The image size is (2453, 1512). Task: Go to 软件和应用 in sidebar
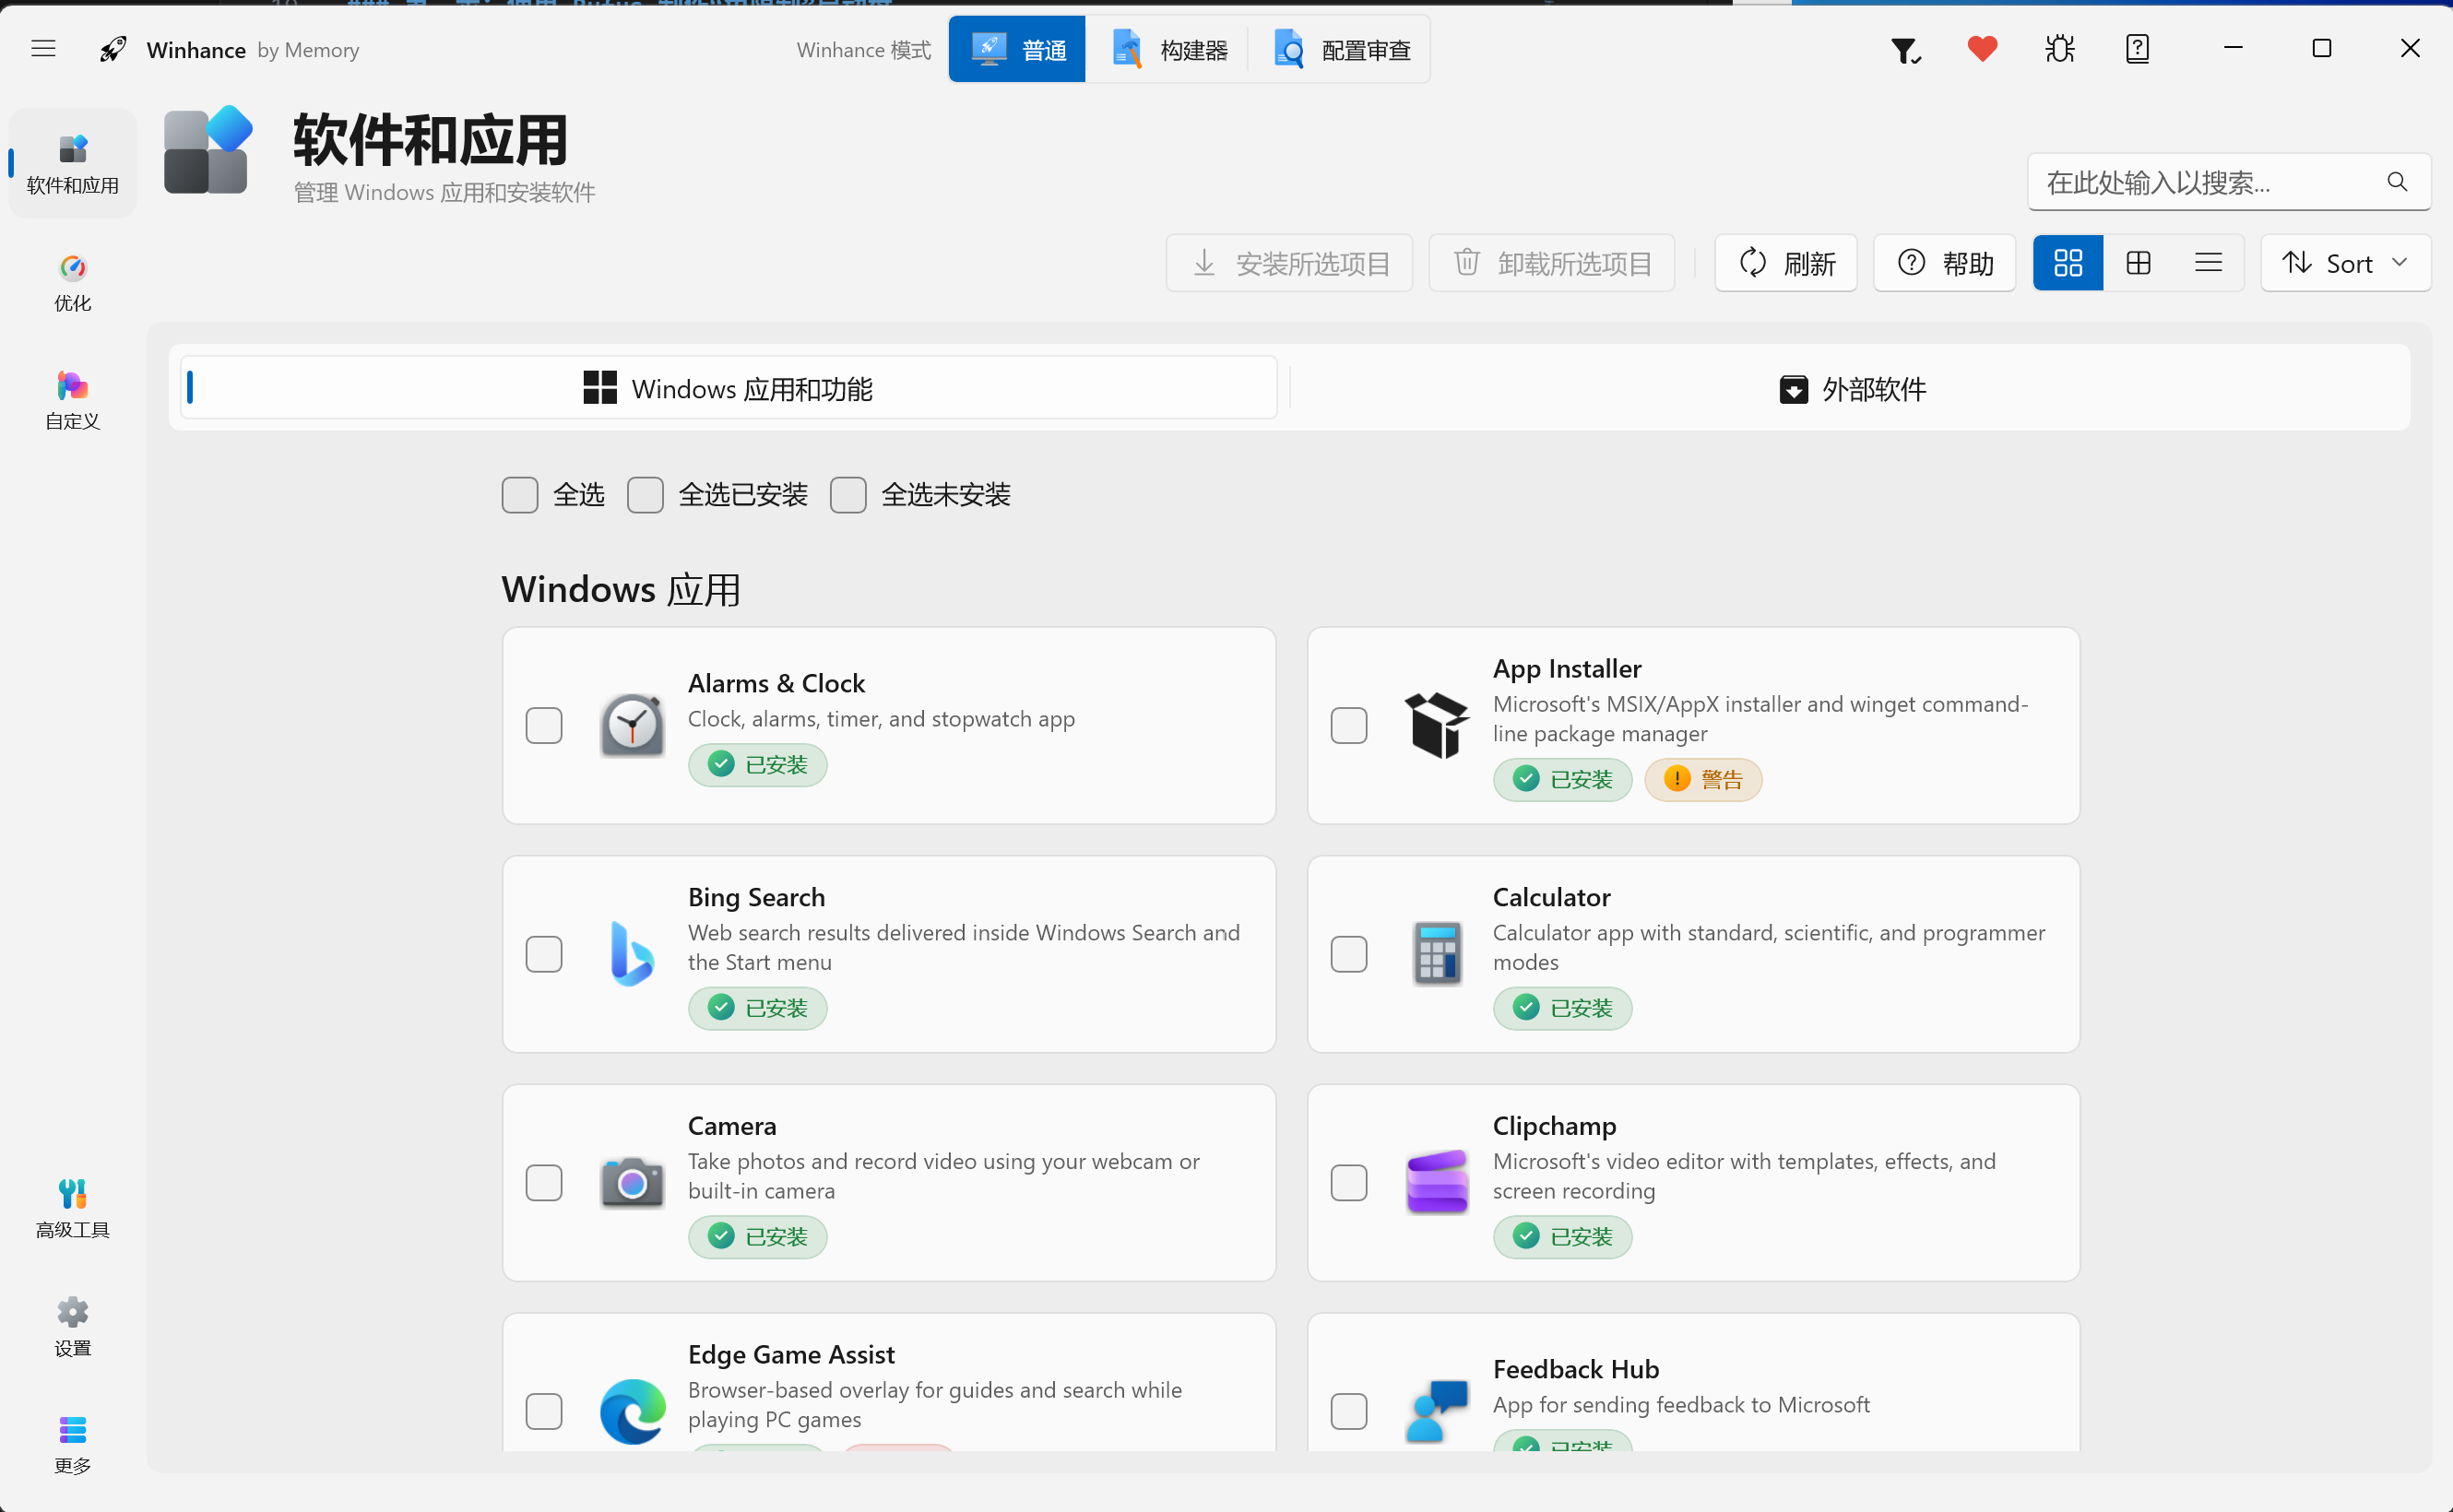73,163
